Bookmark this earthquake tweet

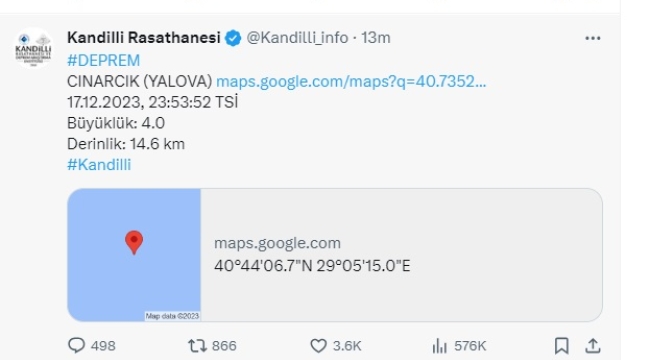(x=561, y=345)
